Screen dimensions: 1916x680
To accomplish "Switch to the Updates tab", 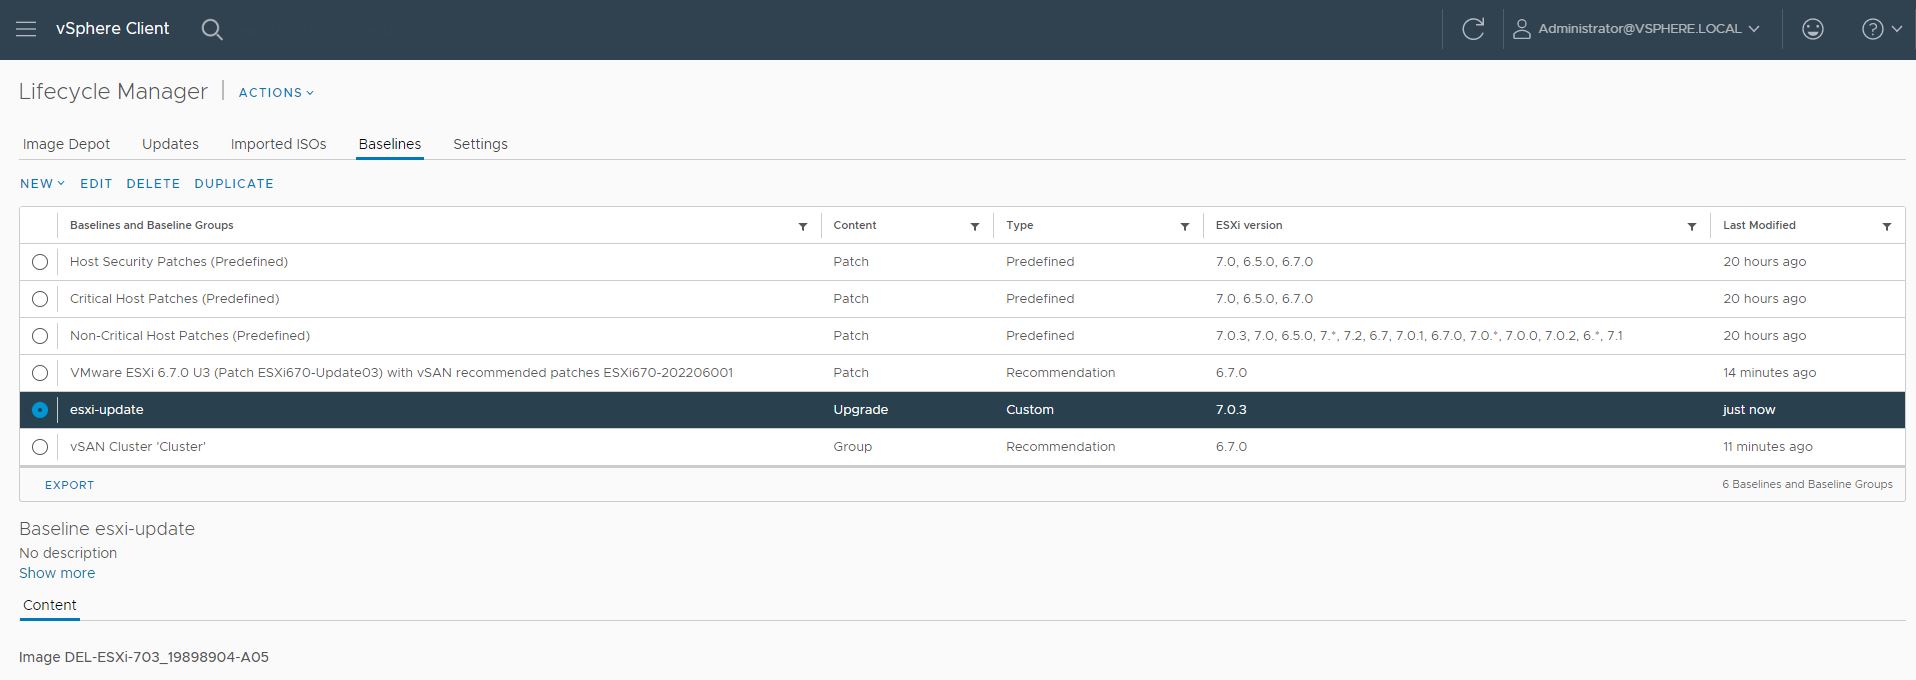I will [x=170, y=144].
